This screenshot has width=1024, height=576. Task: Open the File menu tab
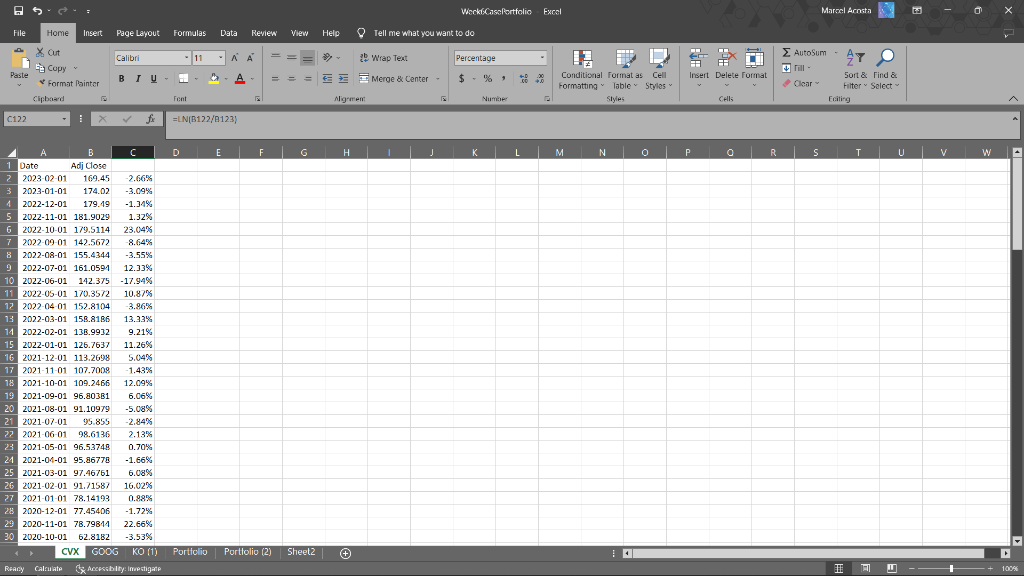(19, 33)
